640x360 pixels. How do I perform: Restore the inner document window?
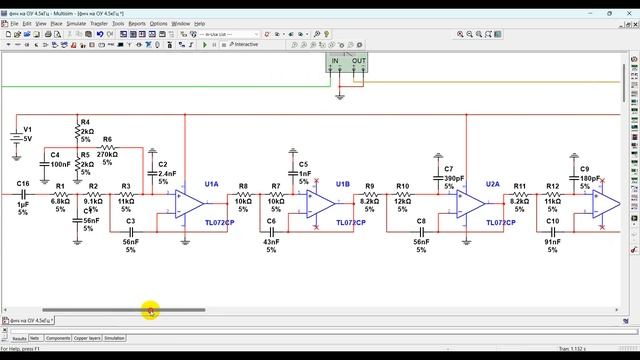pos(627,25)
